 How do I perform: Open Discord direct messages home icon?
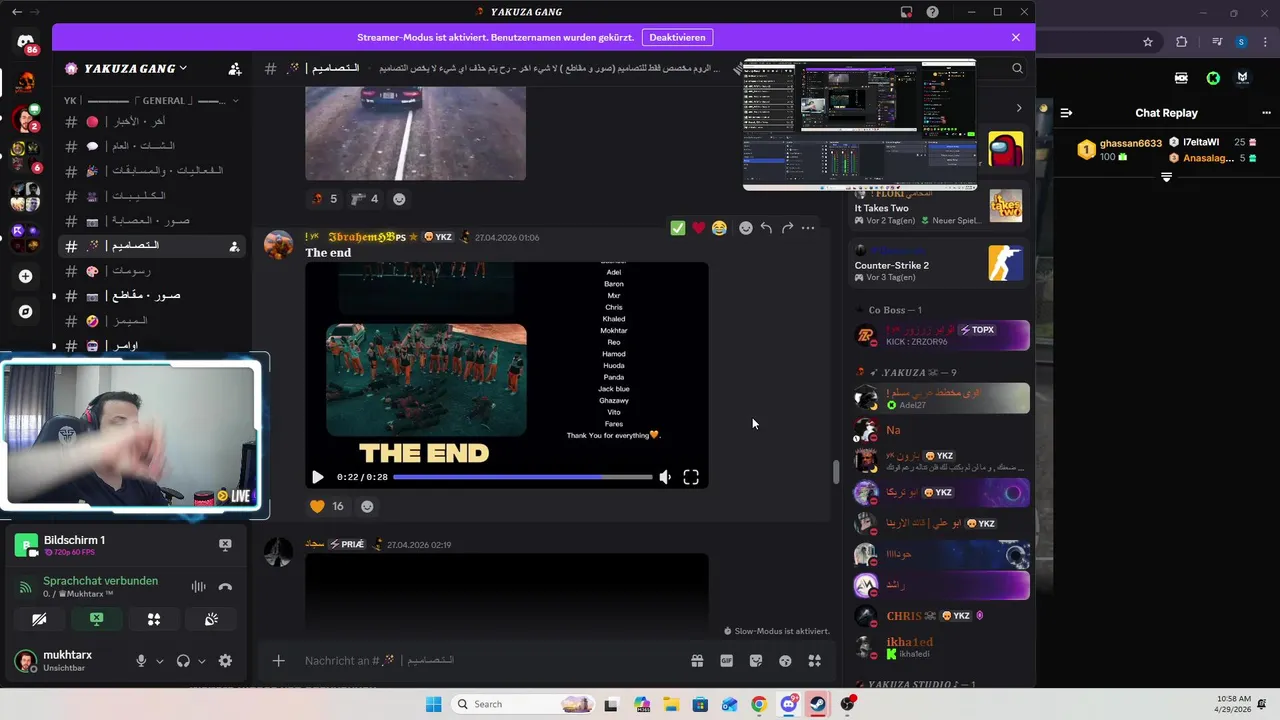(x=26, y=43)
